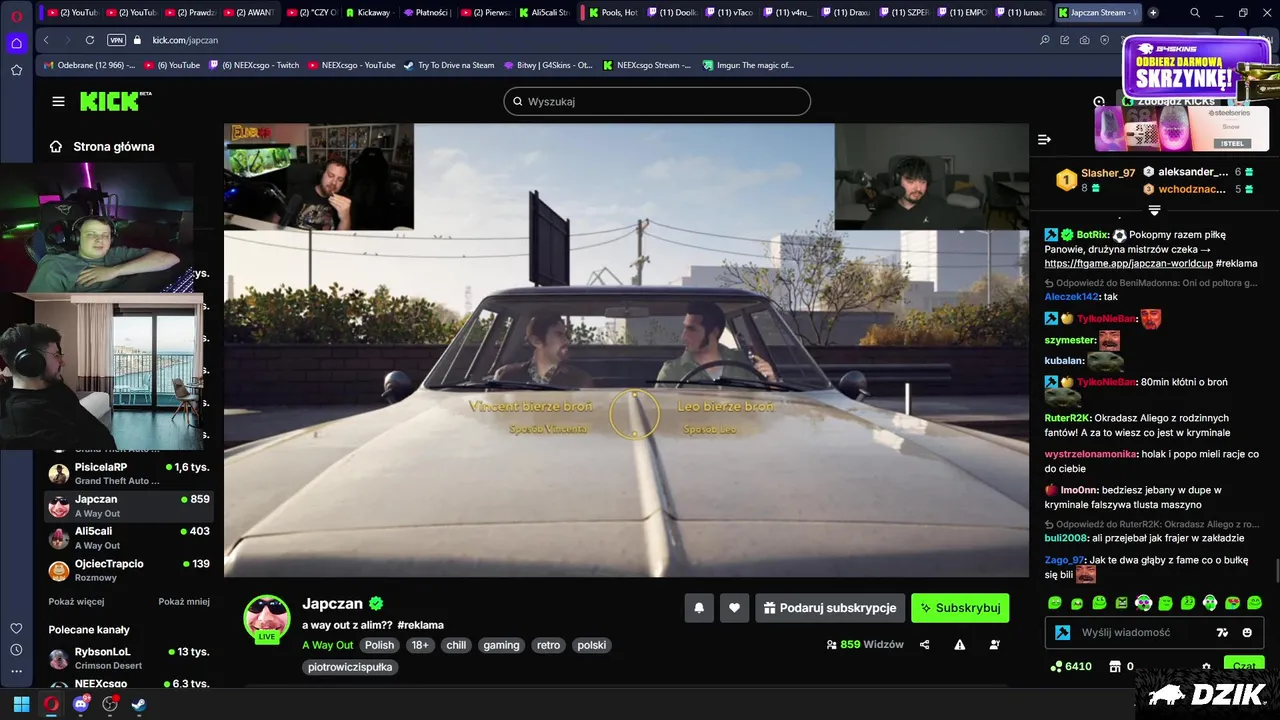
Task: Open RybsonLoL recommended channel
Action: click(129, 658)
